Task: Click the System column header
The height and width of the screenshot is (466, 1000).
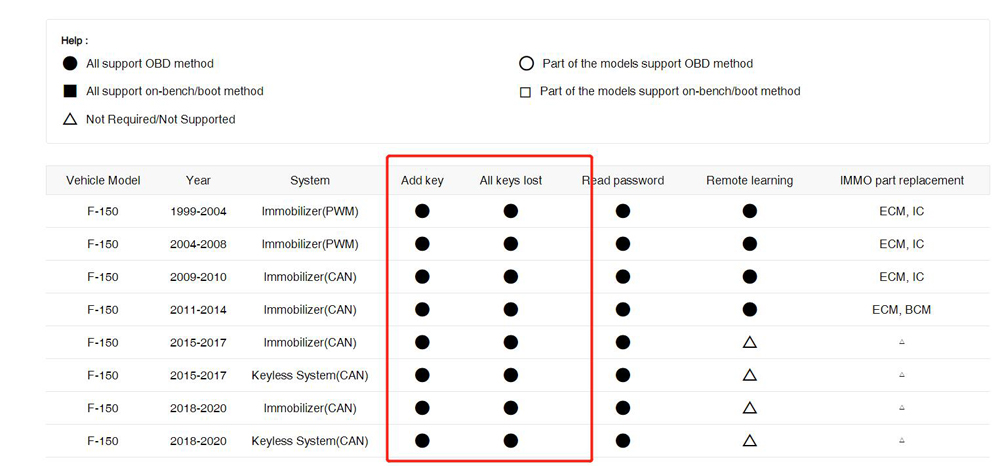Action: [x=310, y=180]
